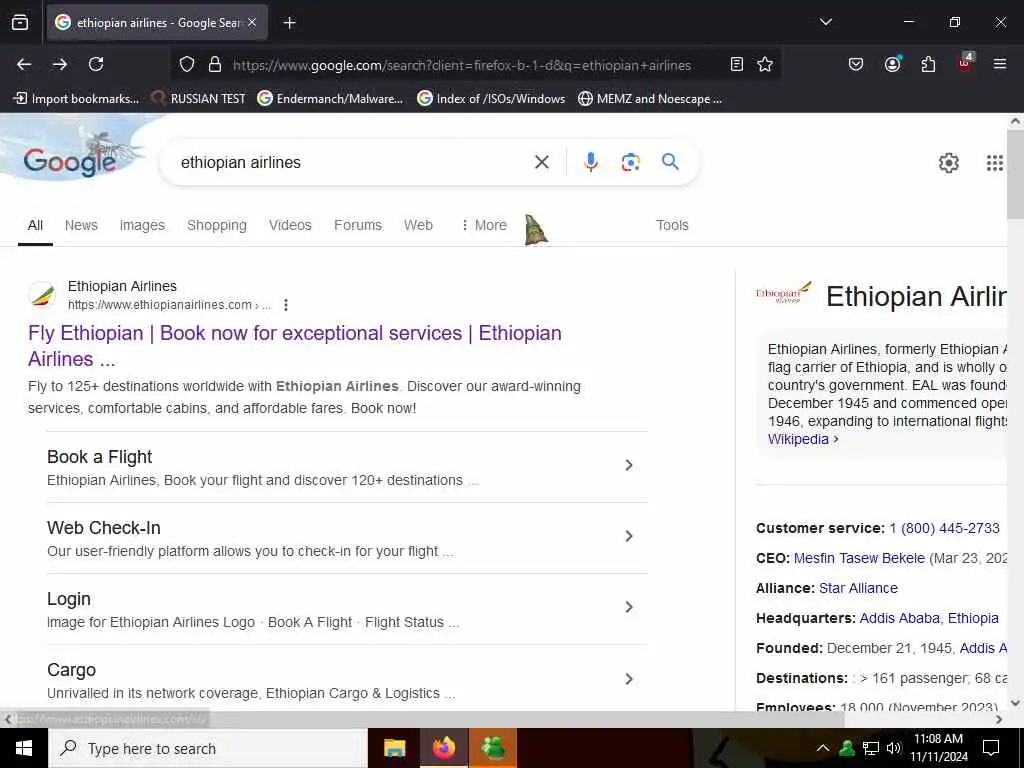Submit search with magnifier icon
This screenshot has height=768, width=1024.
670,161
